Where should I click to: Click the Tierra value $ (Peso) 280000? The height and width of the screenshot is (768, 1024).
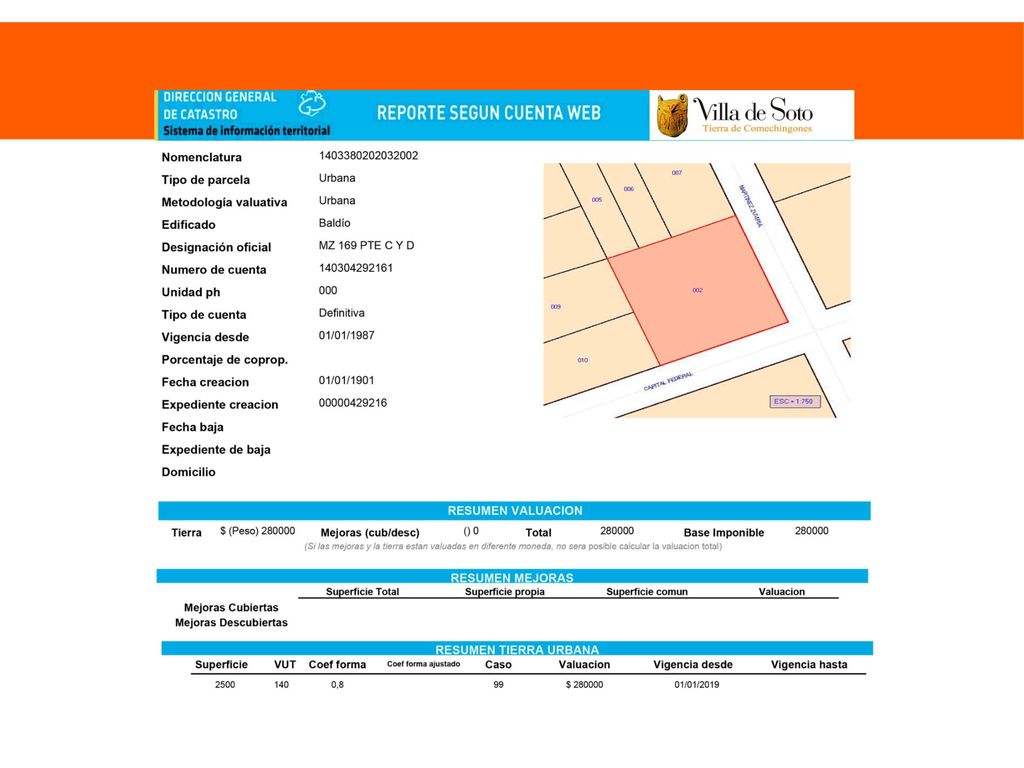point(257,531)
